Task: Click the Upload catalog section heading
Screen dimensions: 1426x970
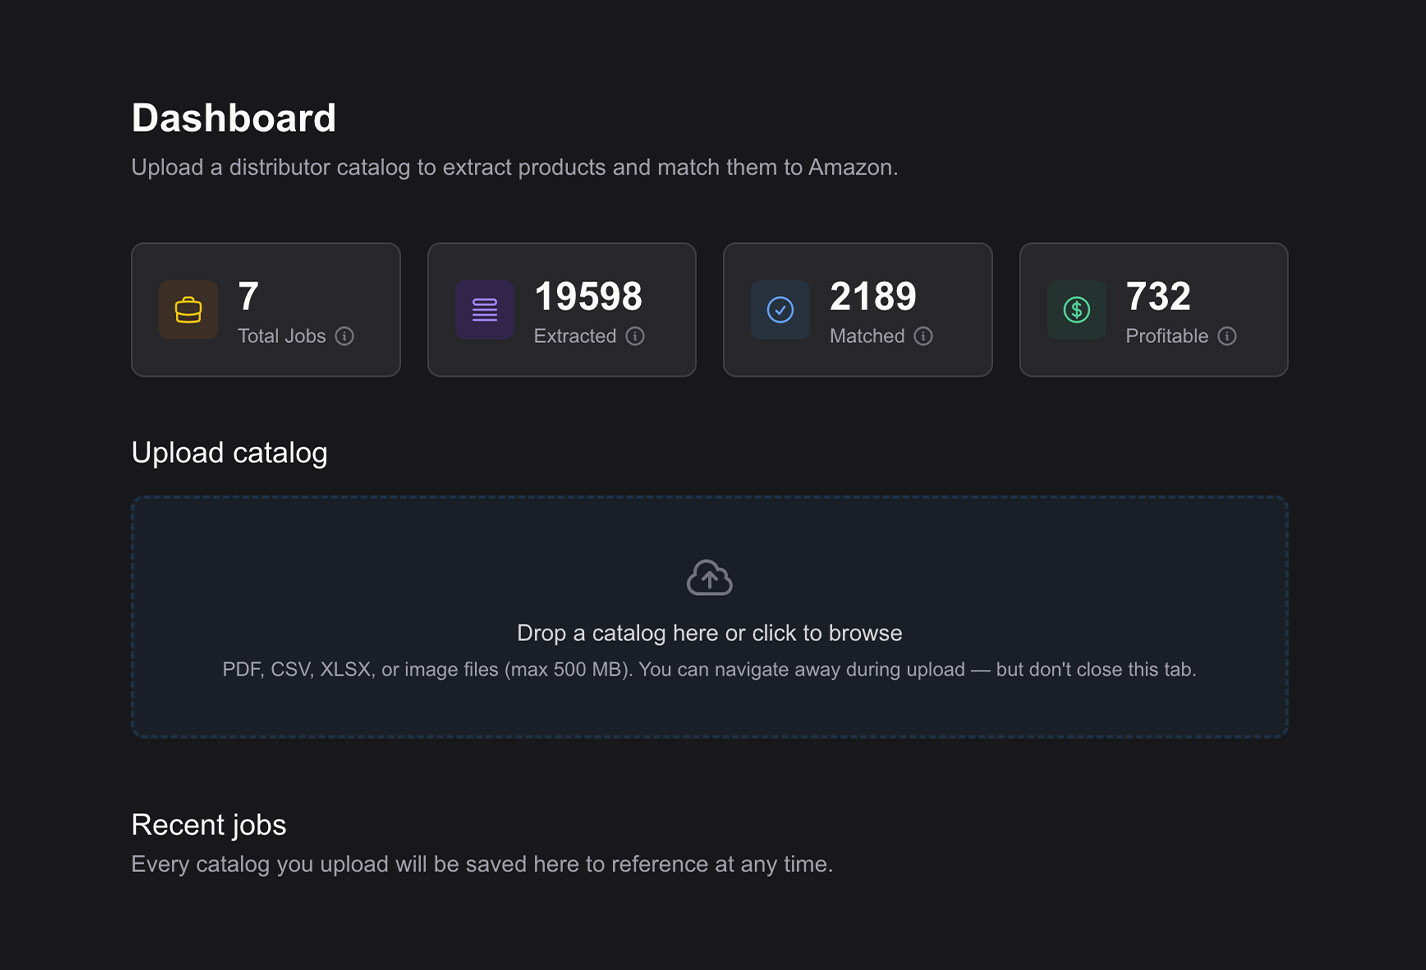Action: coord(229,453)
